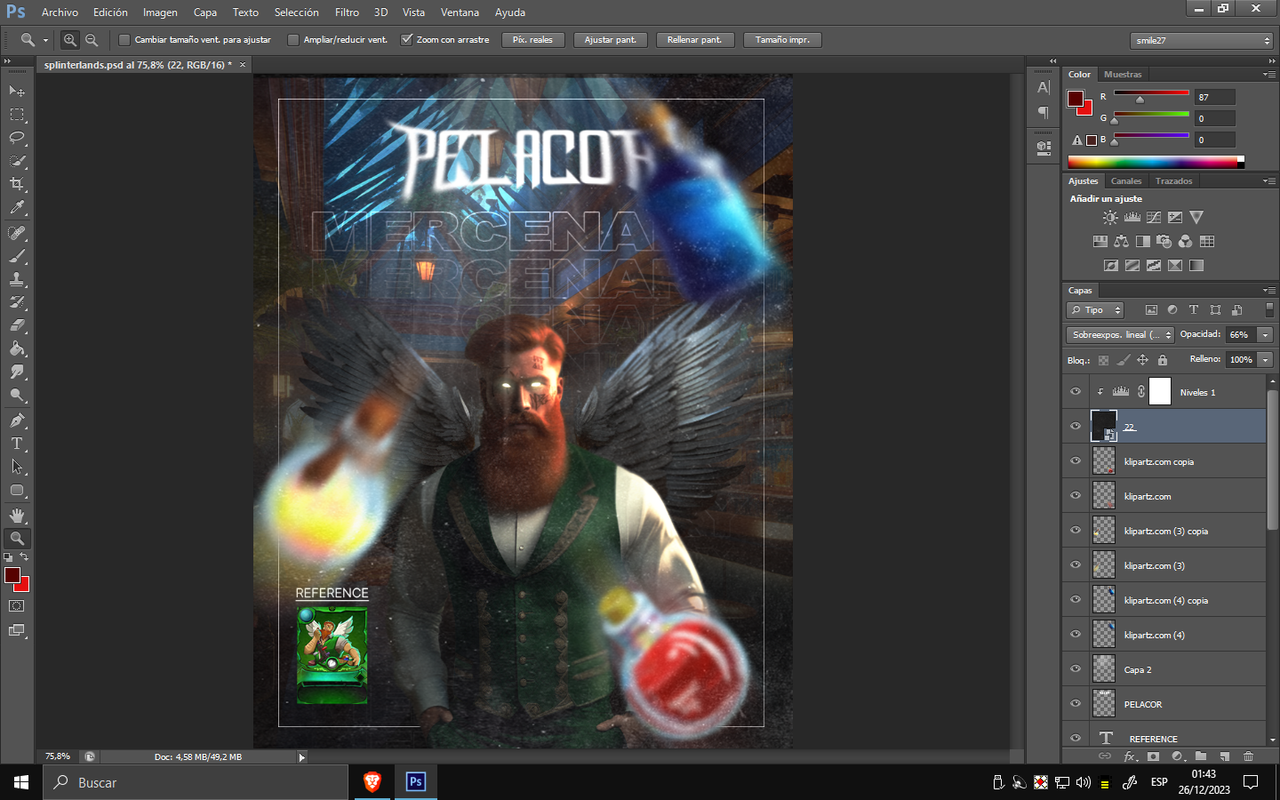Hide the layer named 22
Screen dimensions: 1280x800
(x=1076, y=426)
